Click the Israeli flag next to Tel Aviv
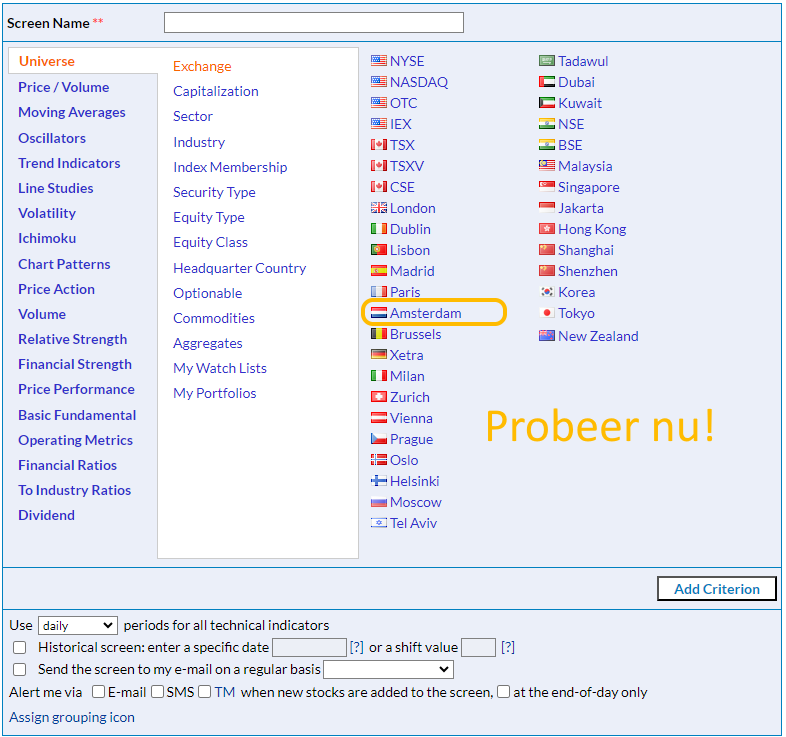This screenshot has height=737, width=786. [x=378, y=523]
